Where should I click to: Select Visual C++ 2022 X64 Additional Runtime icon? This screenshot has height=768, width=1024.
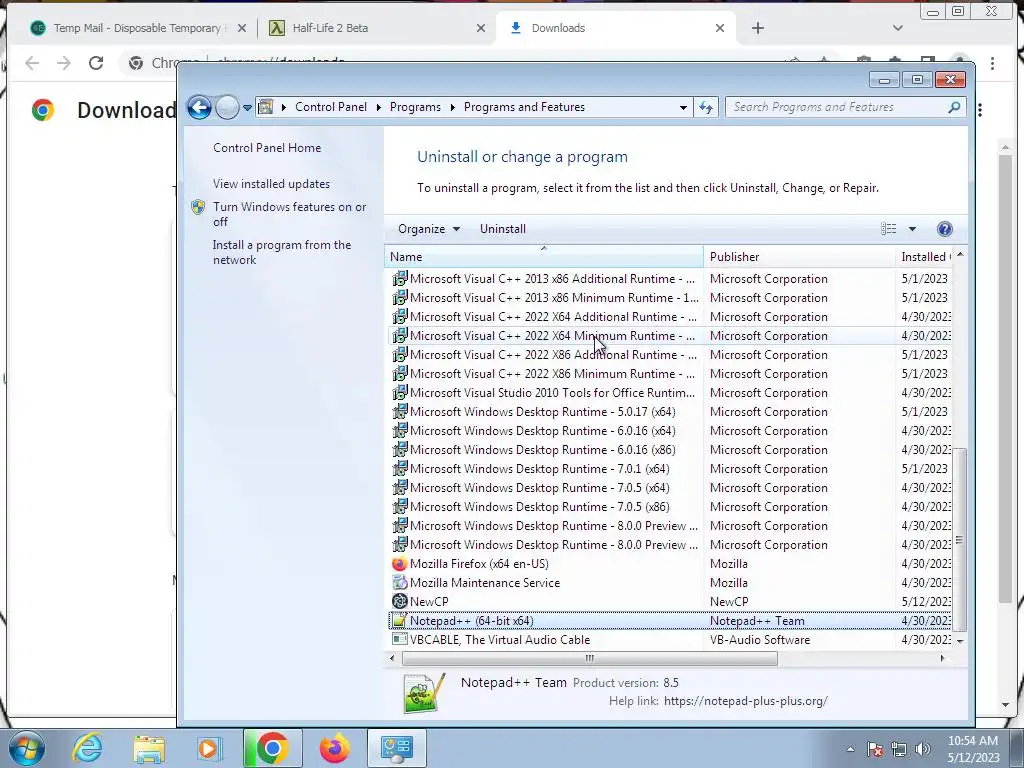tap(399, 317)
